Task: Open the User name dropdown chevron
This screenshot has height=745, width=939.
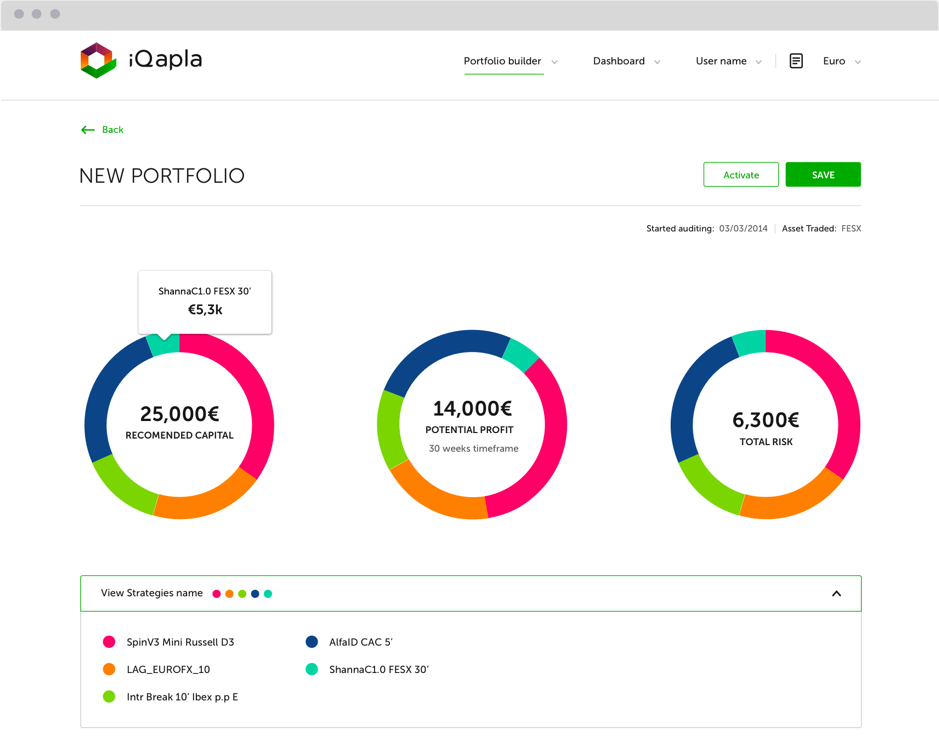Action: point(758,62)
